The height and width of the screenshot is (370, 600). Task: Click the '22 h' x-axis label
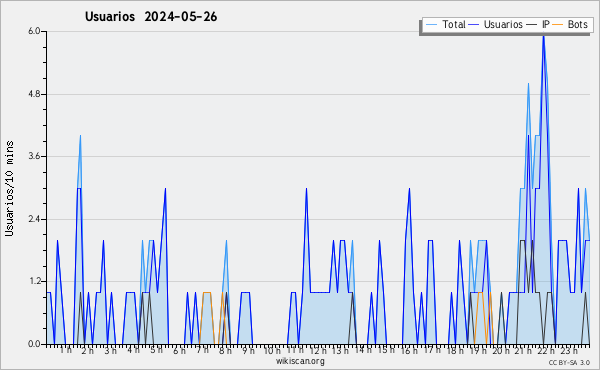pyautogui.click(x=546, y=350)
